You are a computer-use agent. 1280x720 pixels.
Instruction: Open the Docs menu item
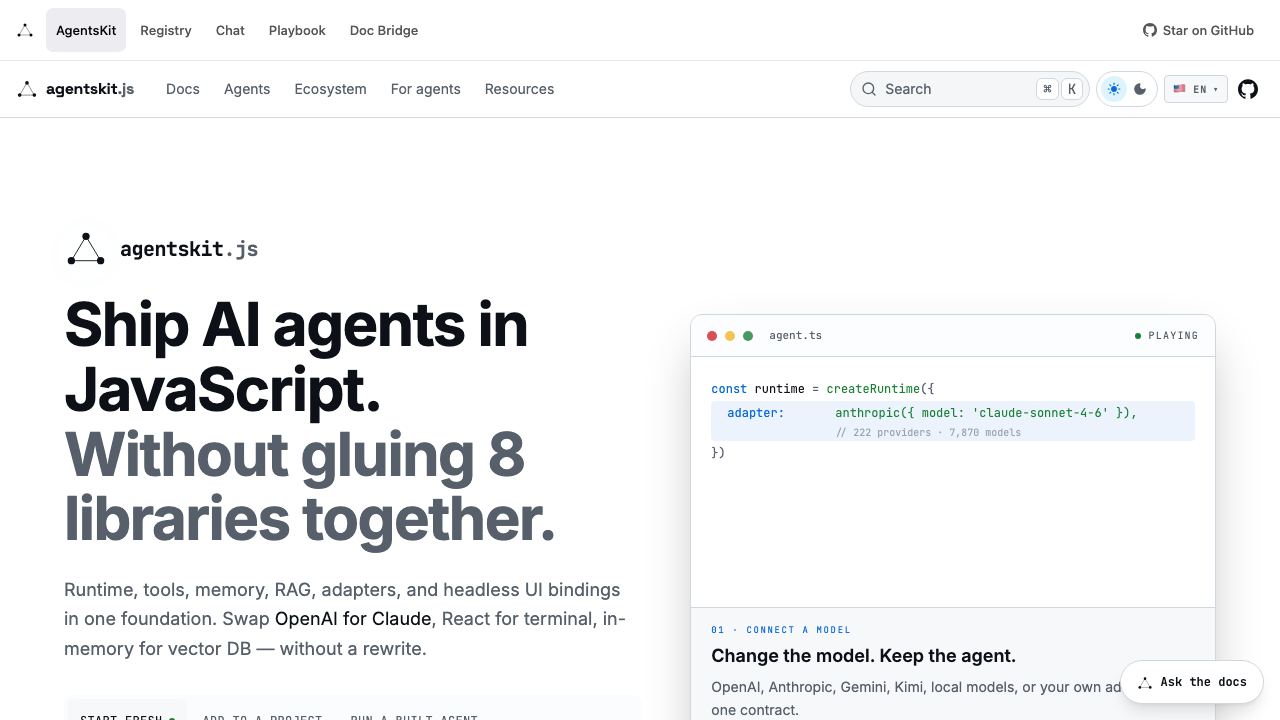183,89
